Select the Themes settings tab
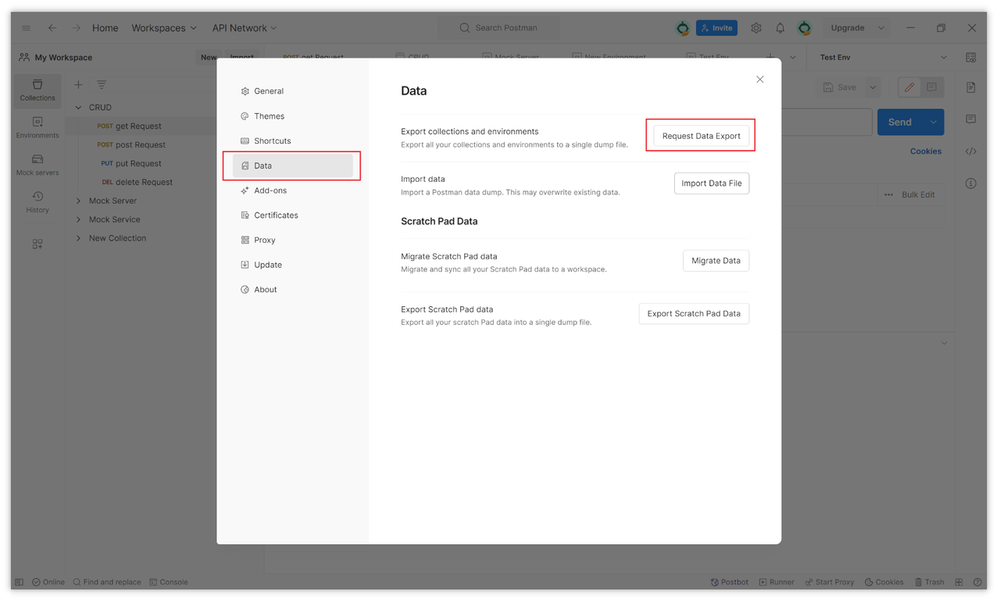This screenshot has width=1000, height=603. tap(268, 116)
